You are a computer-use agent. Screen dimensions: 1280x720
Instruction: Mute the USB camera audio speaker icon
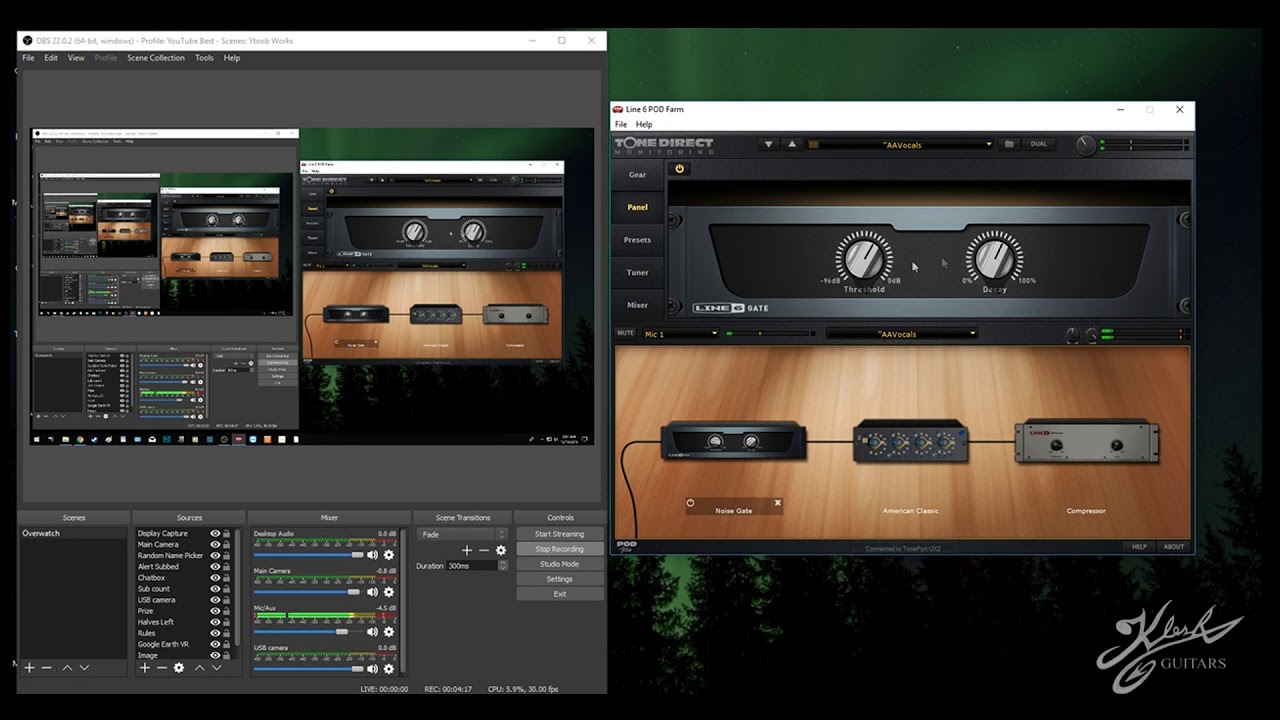[x=373, y=669]
